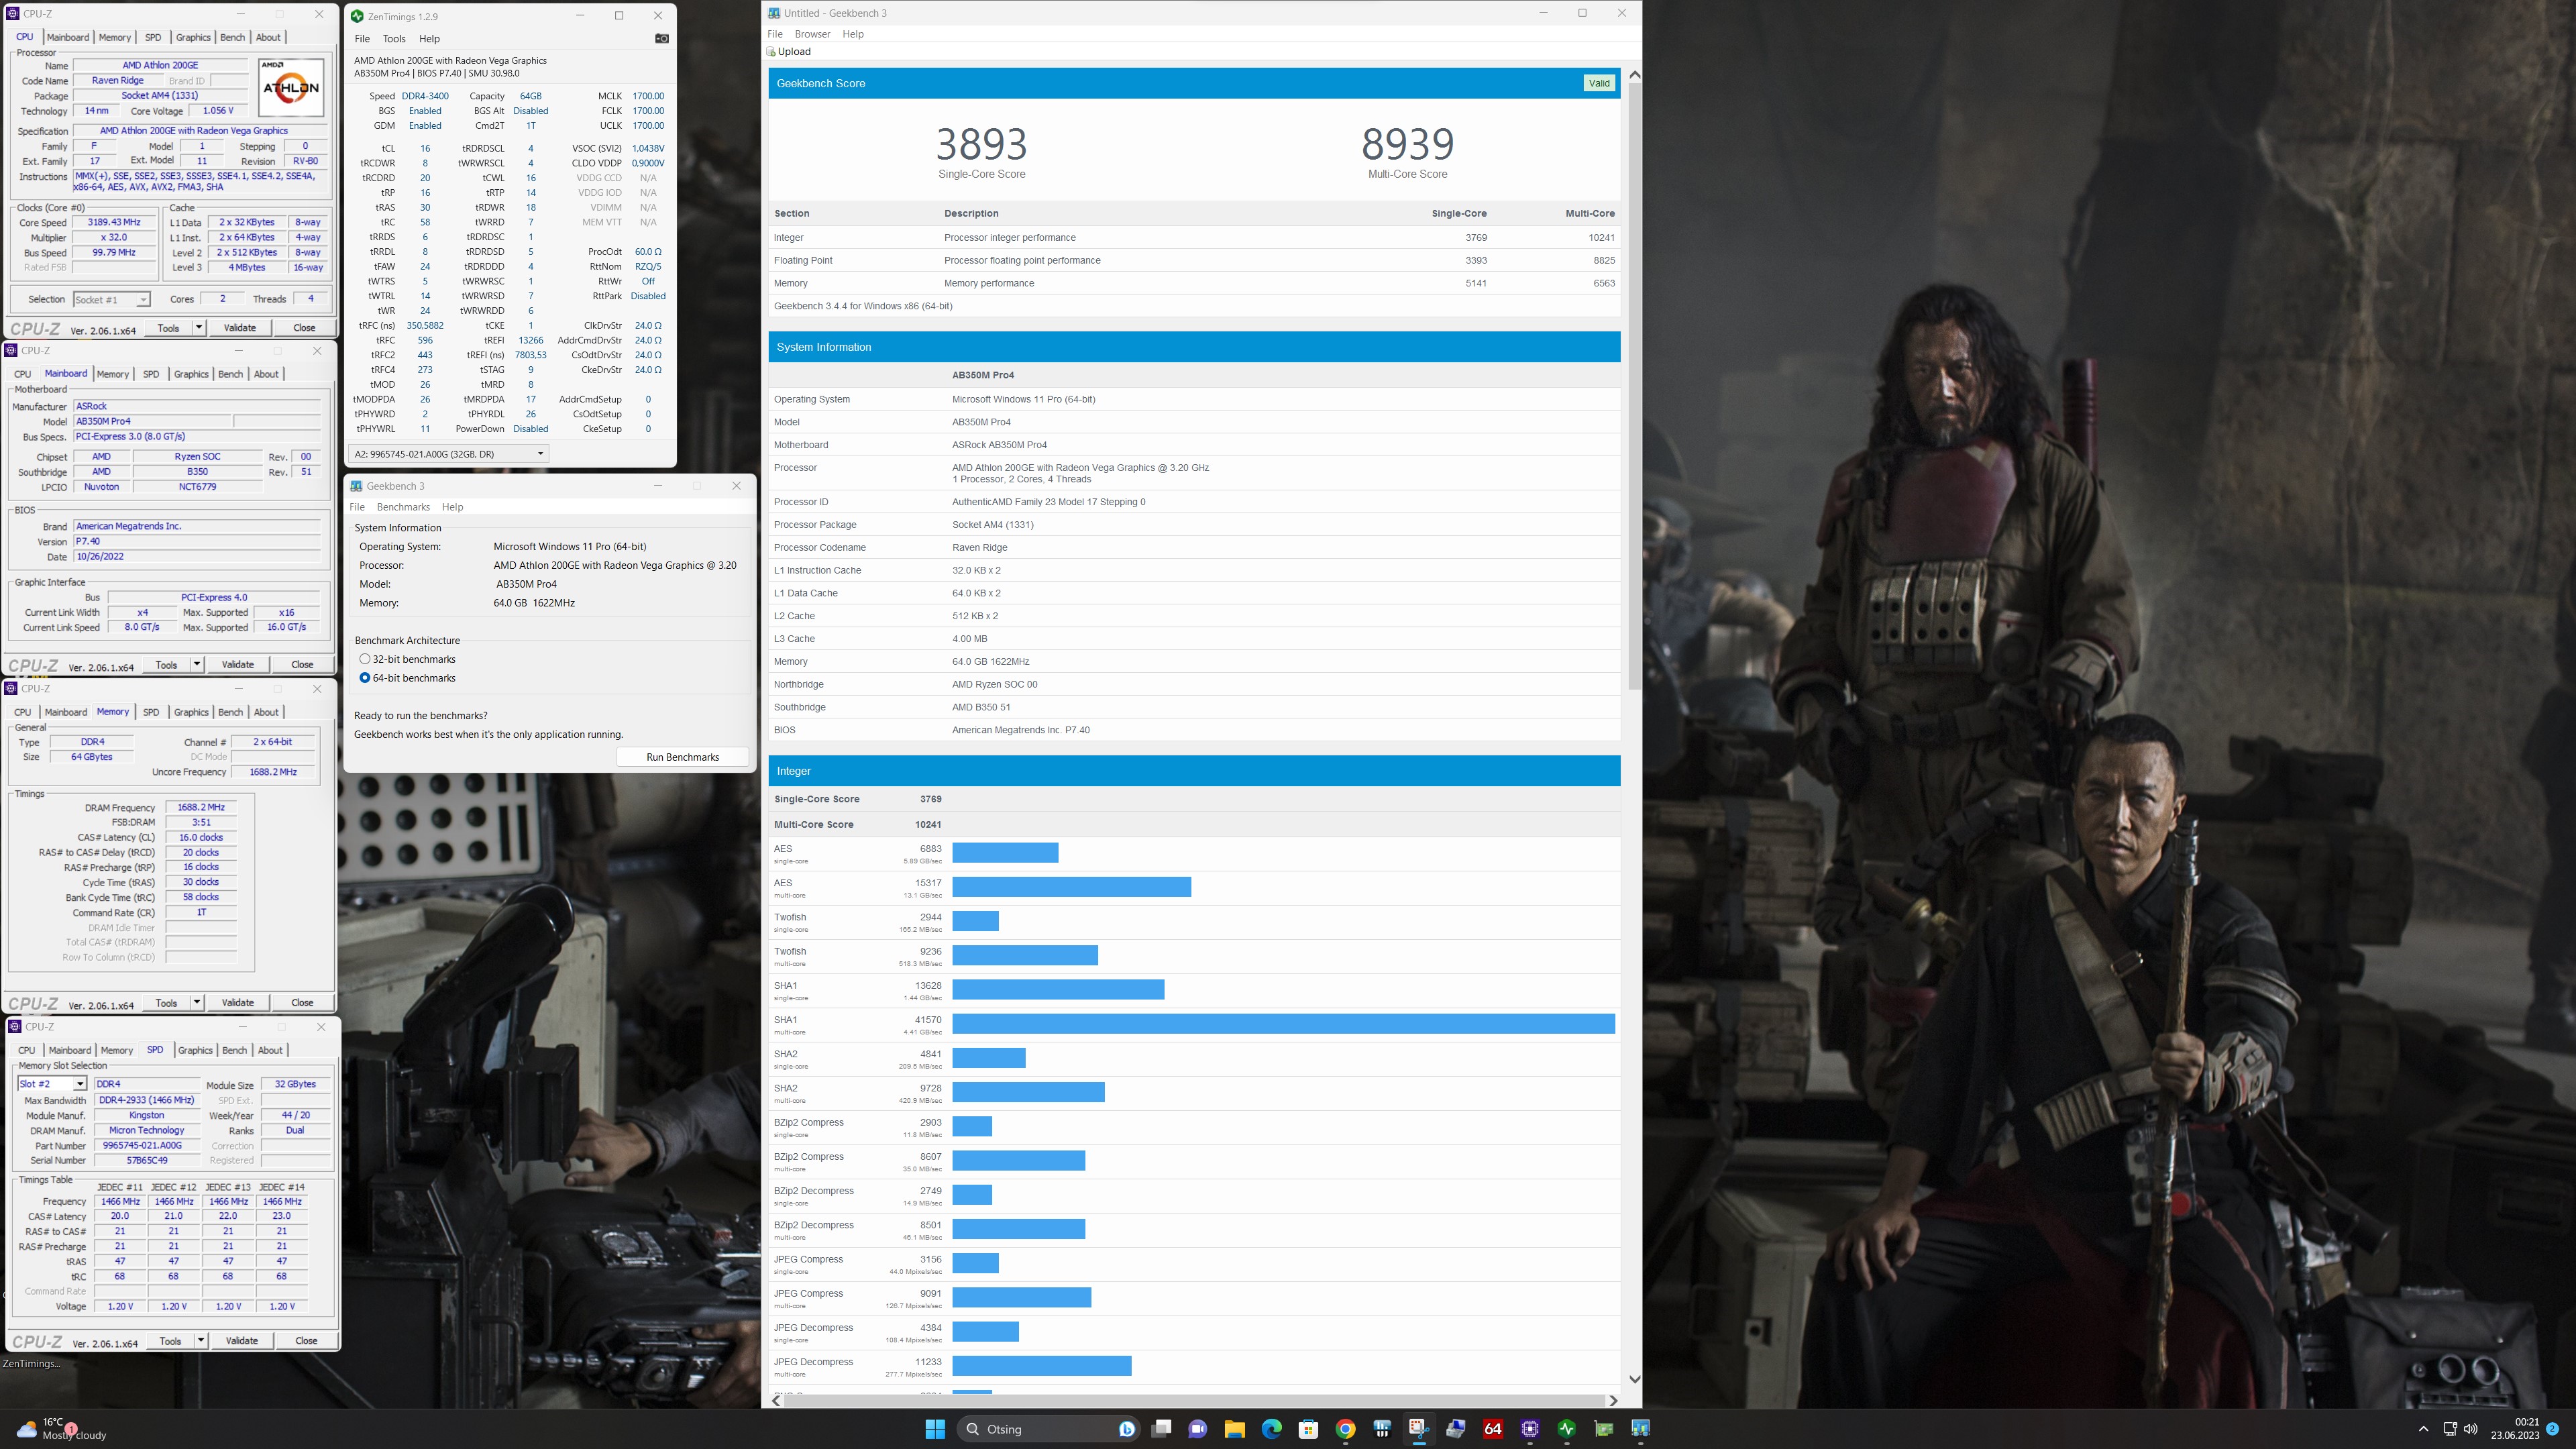Switch to Google Chrome in the taskbar
The width and height of the screenshot is (2576, 1449).
pos(1345,1429)
